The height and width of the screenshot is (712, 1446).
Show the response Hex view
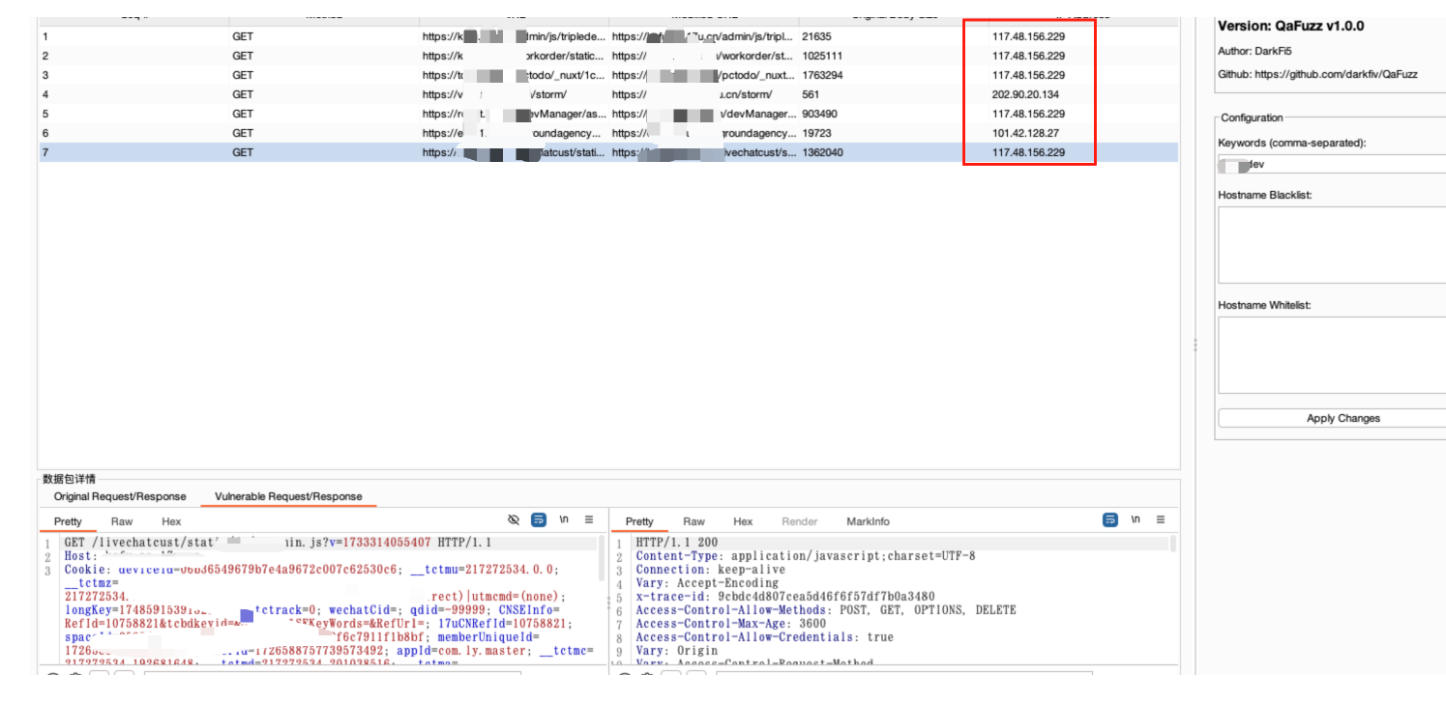742,521
